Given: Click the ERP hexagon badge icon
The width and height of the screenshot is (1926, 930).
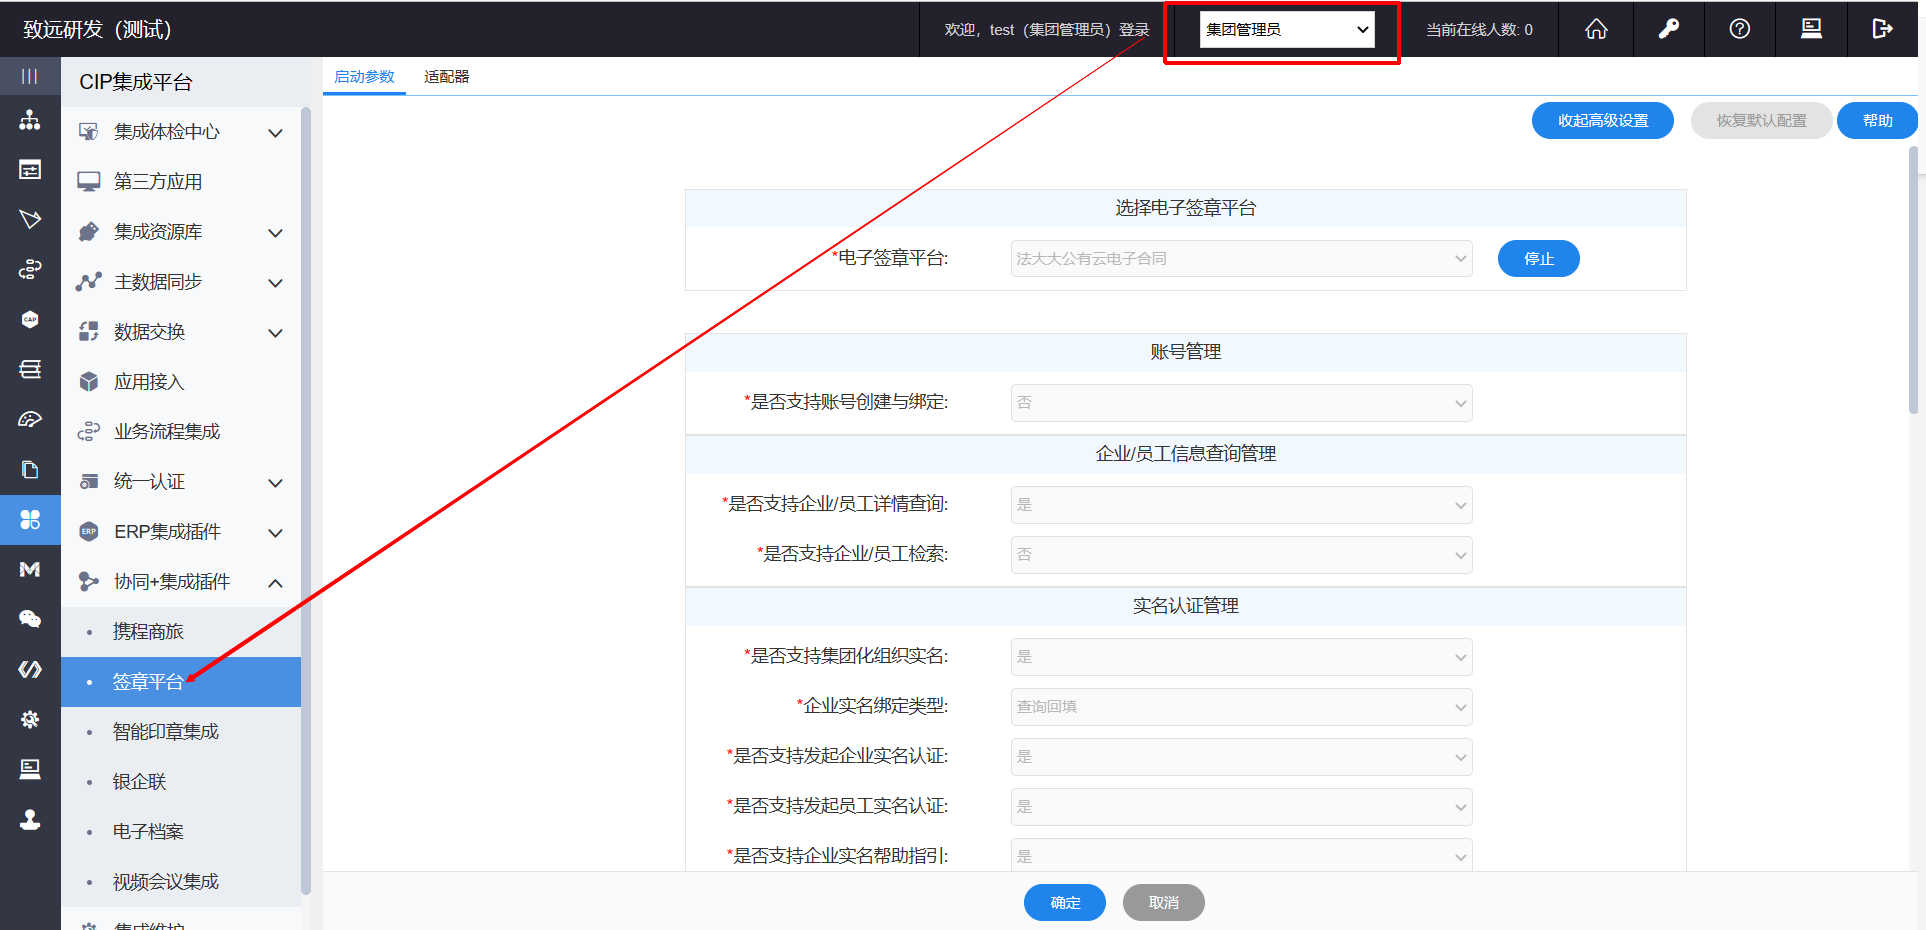Looking at the screenshot, I should [x=89, y=532].
